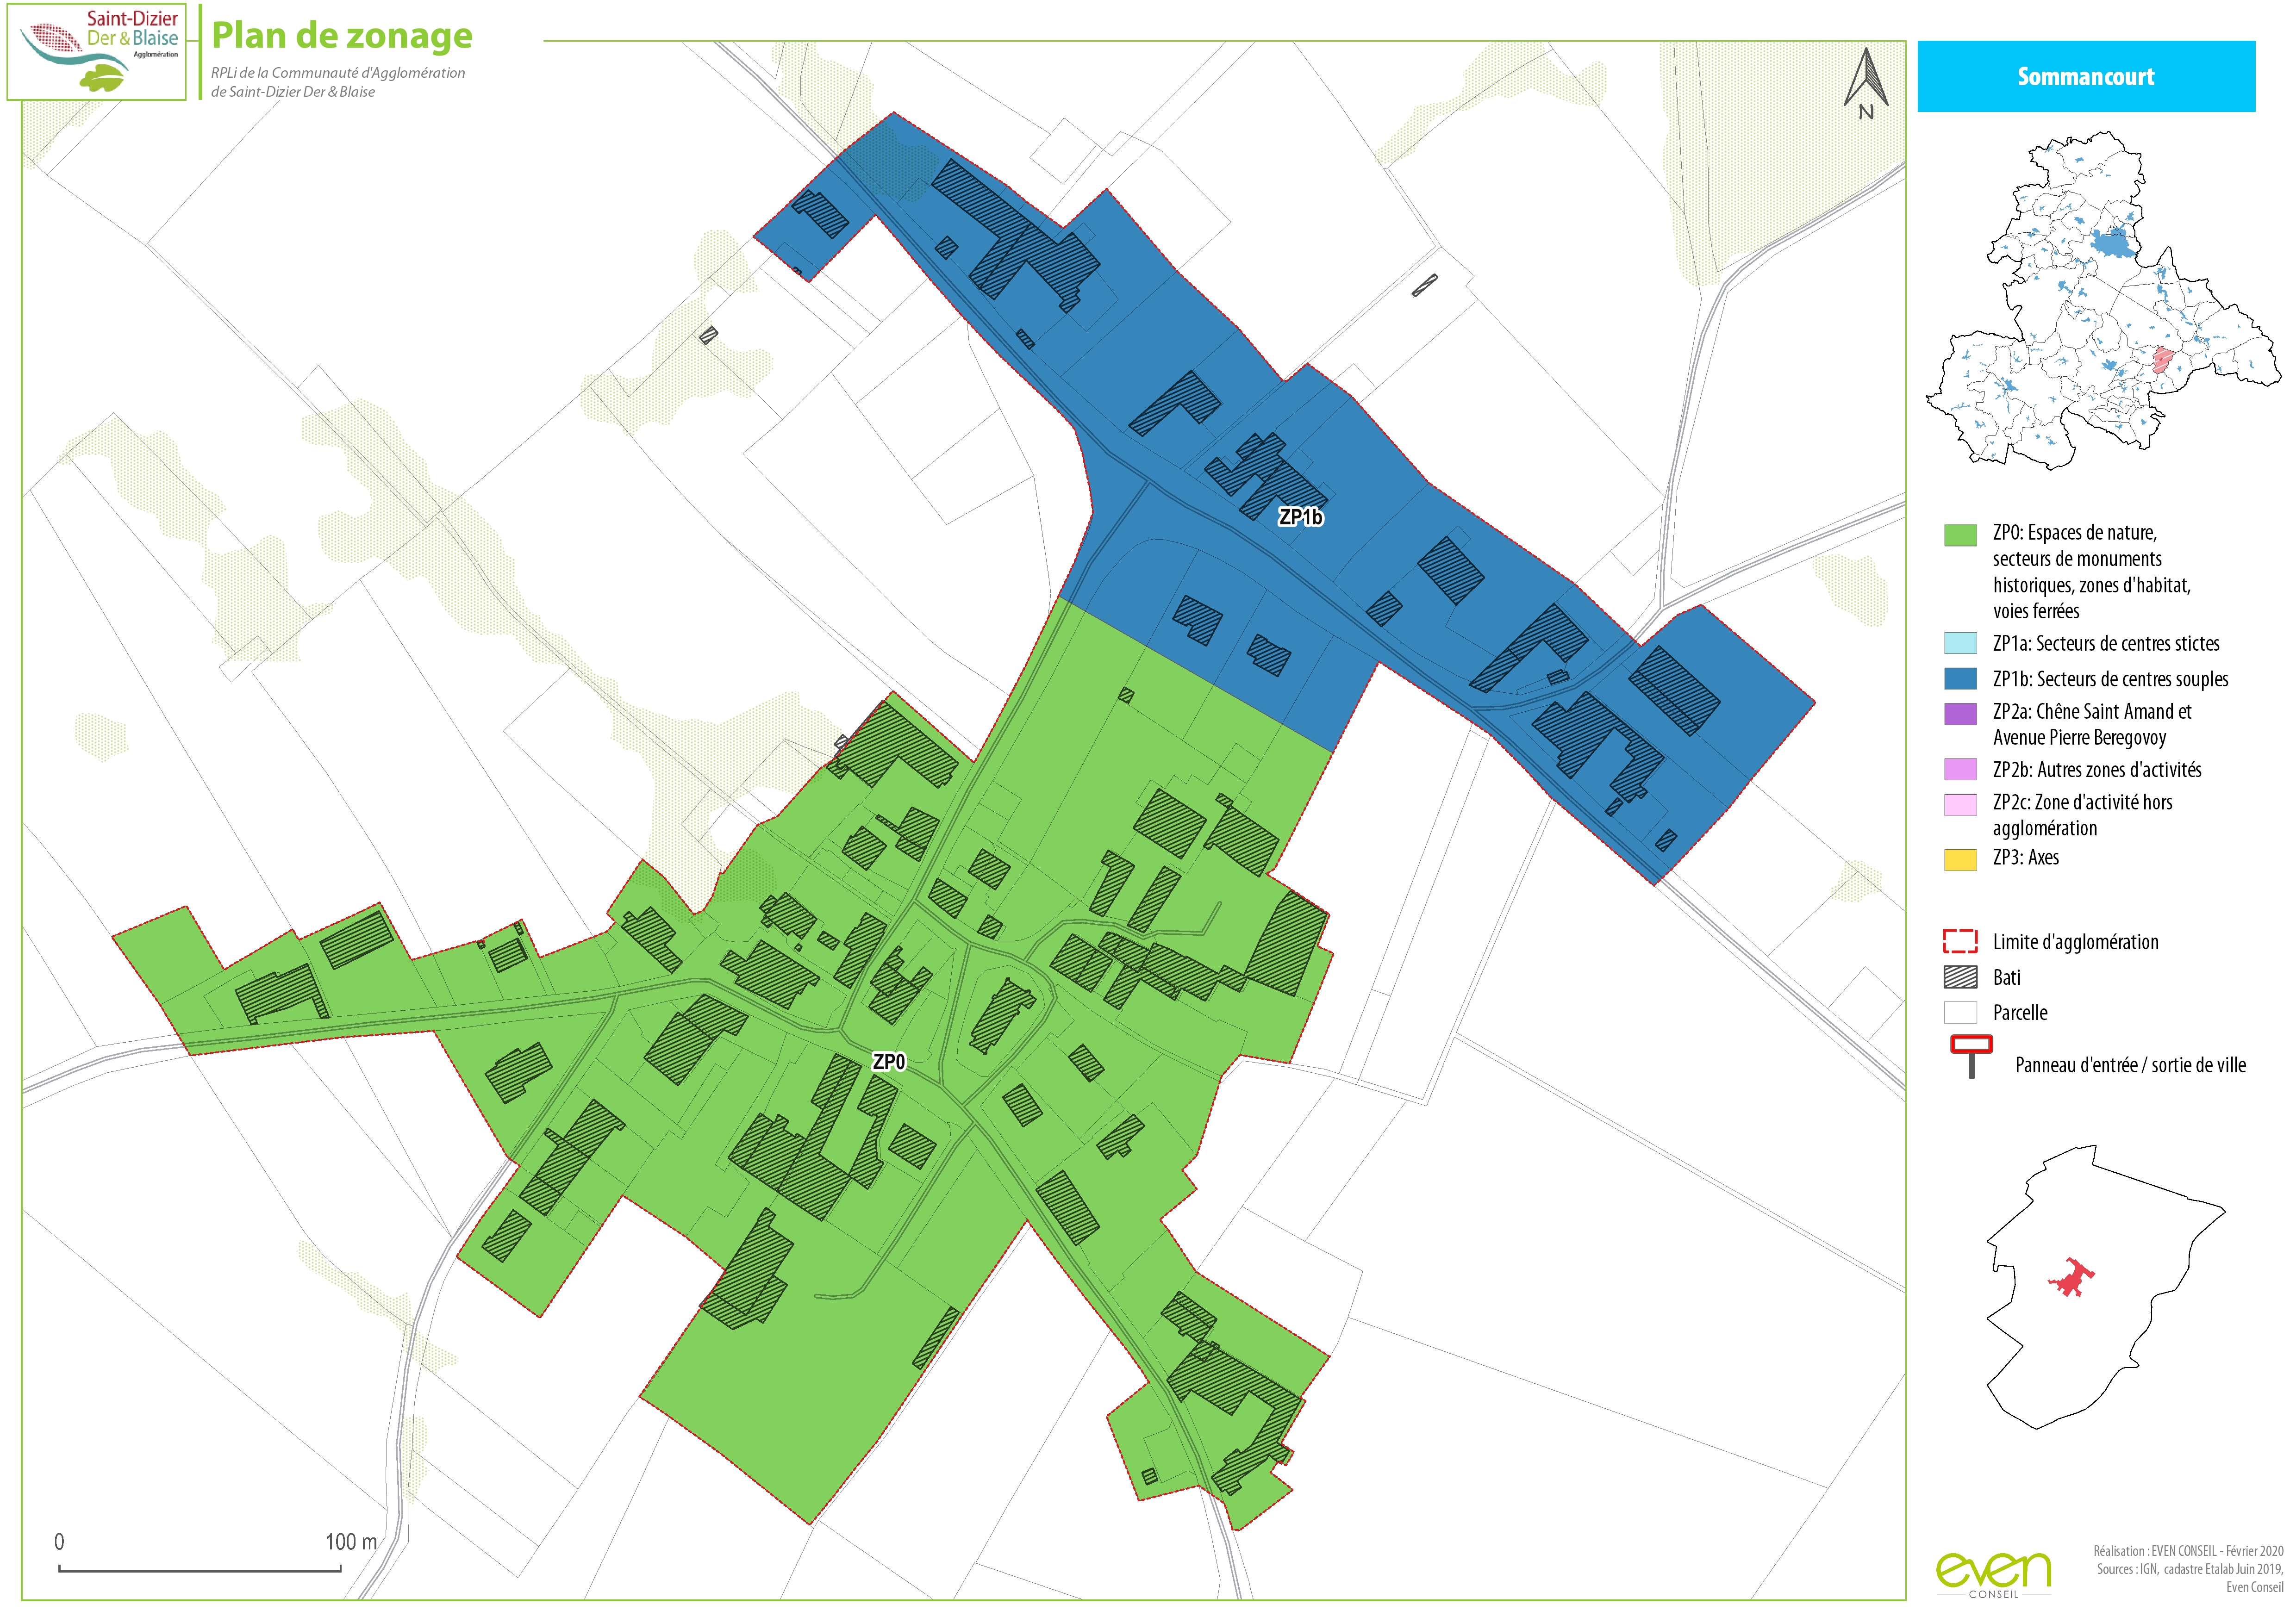Click the RPLi de la Communauté subtitle
Screen dimensions: 2296x1623
click(338, 82)
